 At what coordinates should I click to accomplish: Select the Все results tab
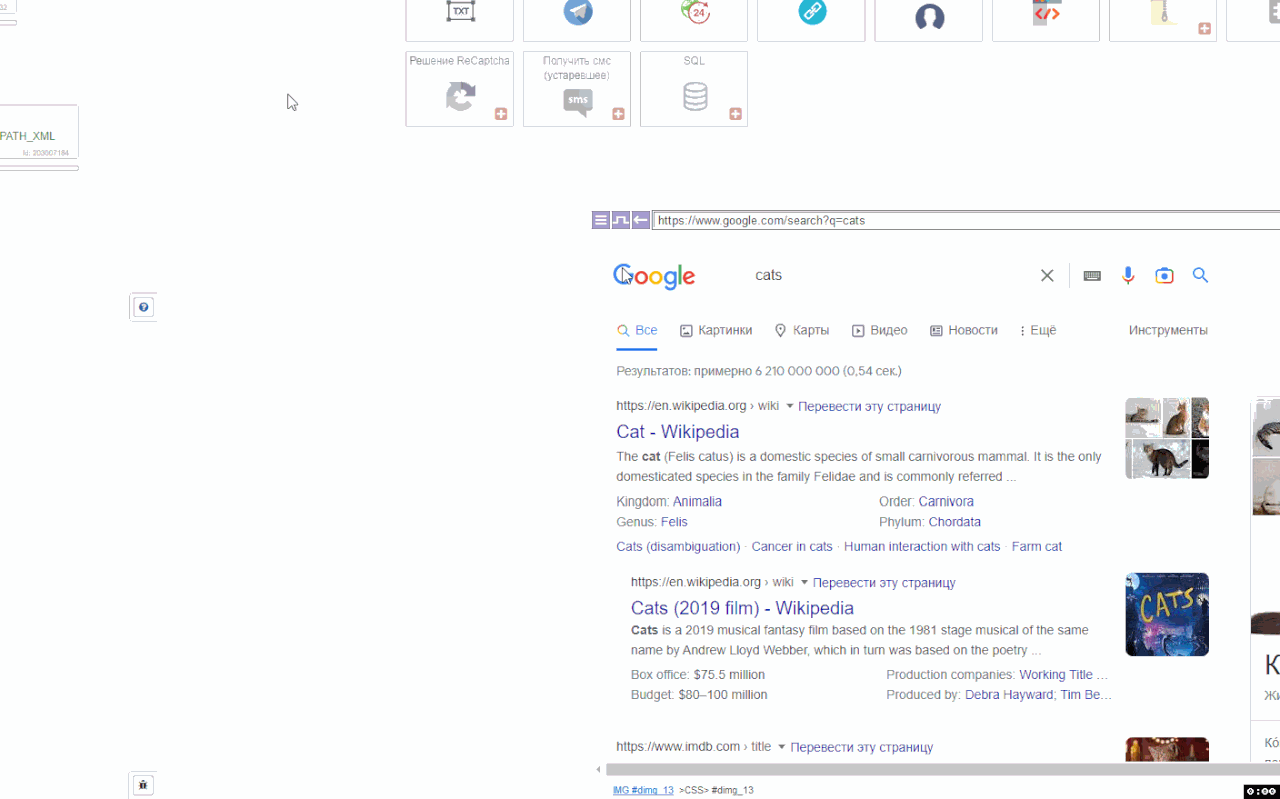click(637, 330)
